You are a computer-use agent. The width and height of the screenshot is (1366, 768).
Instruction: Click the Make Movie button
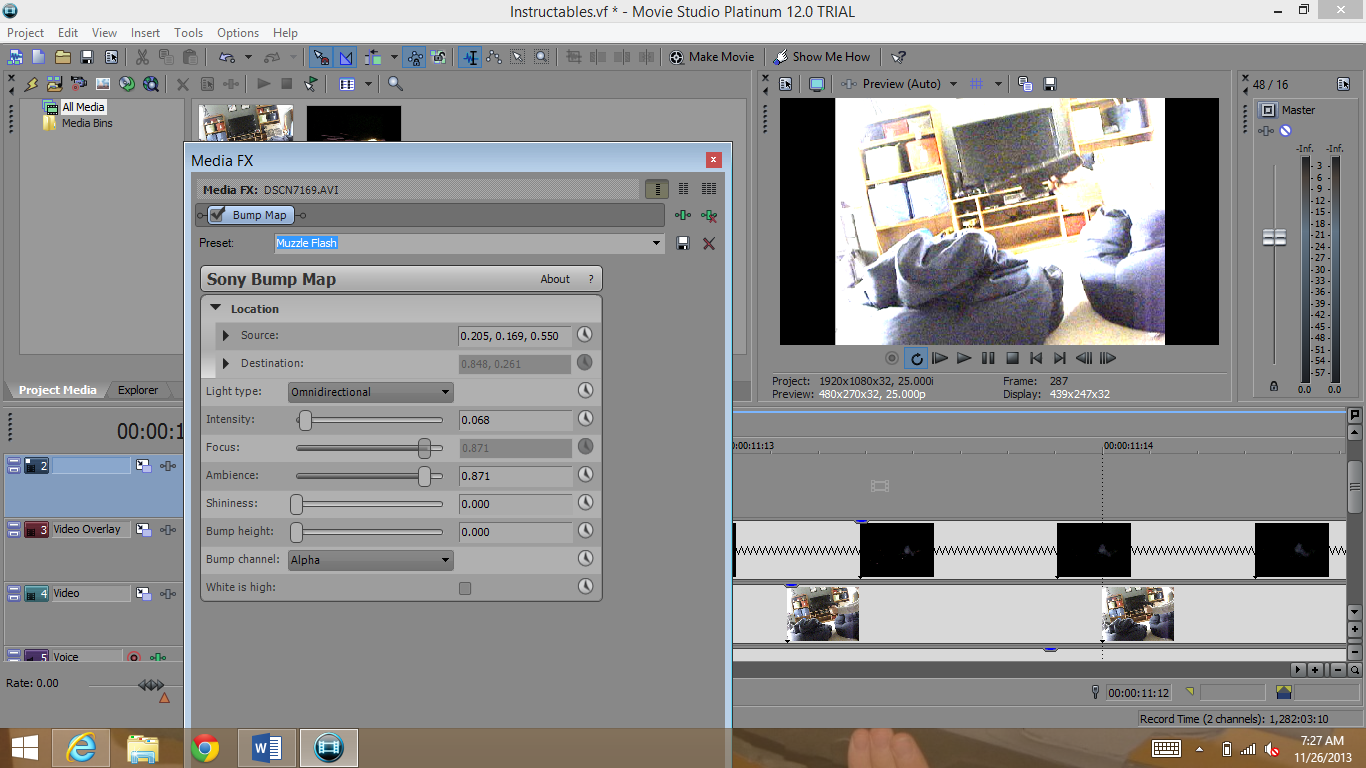[712, 57]
